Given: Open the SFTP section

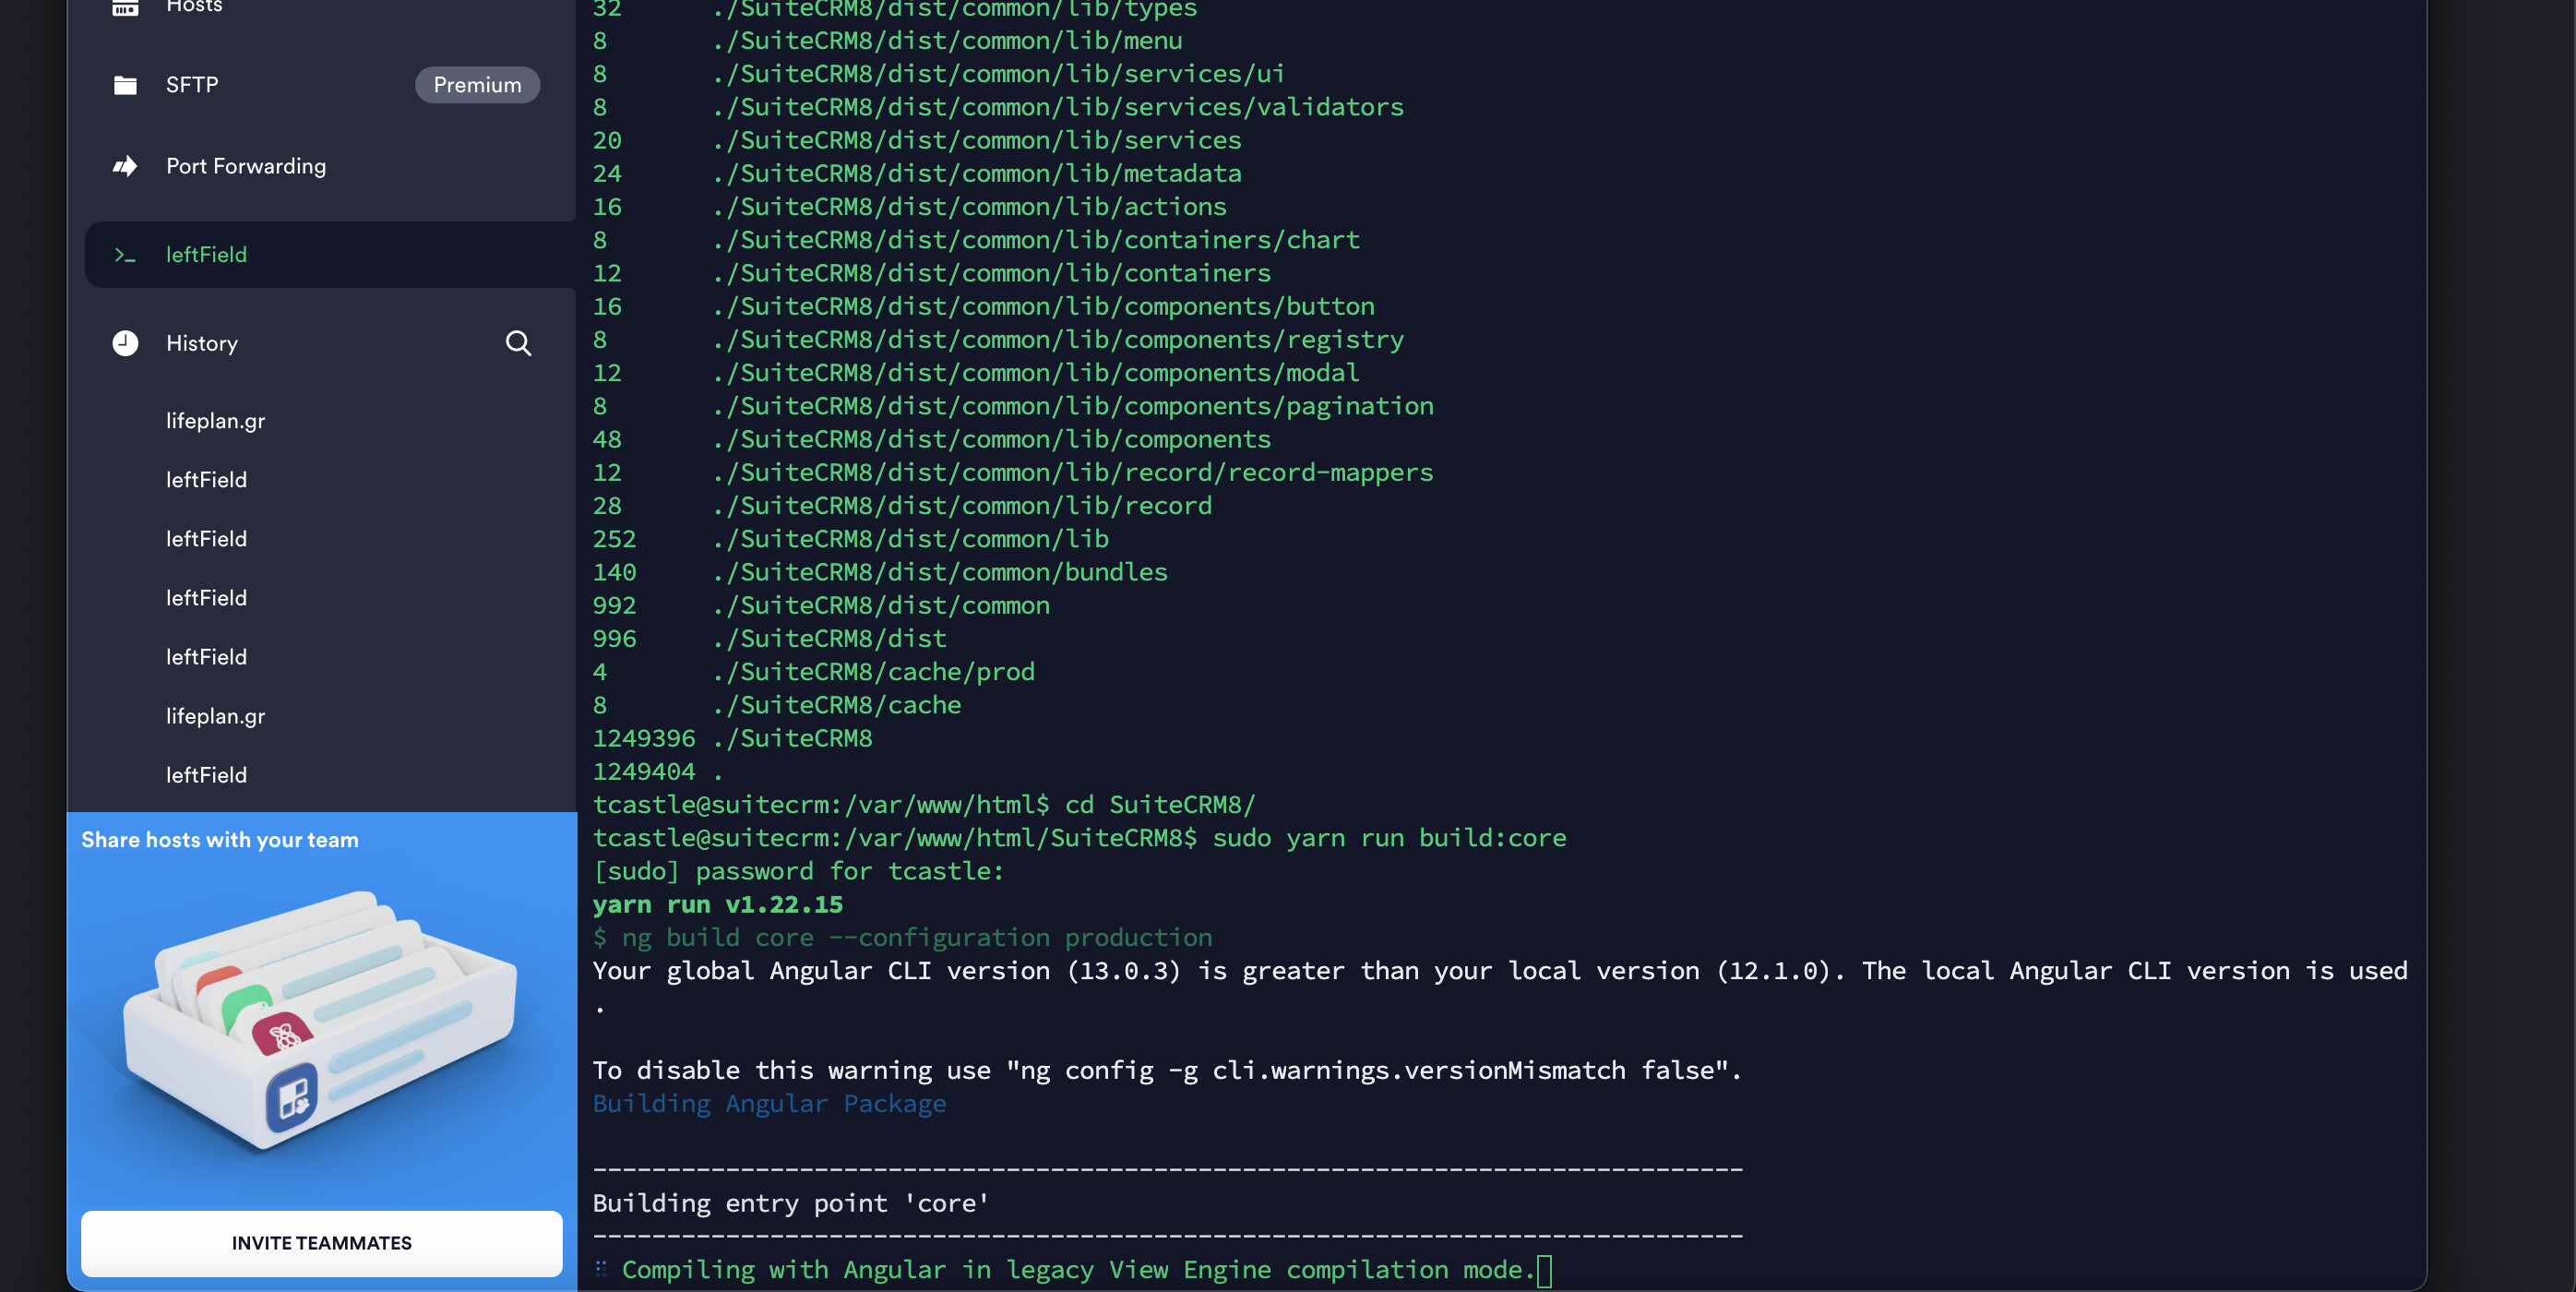Looking at the screenshot, I should coord(192,85).
